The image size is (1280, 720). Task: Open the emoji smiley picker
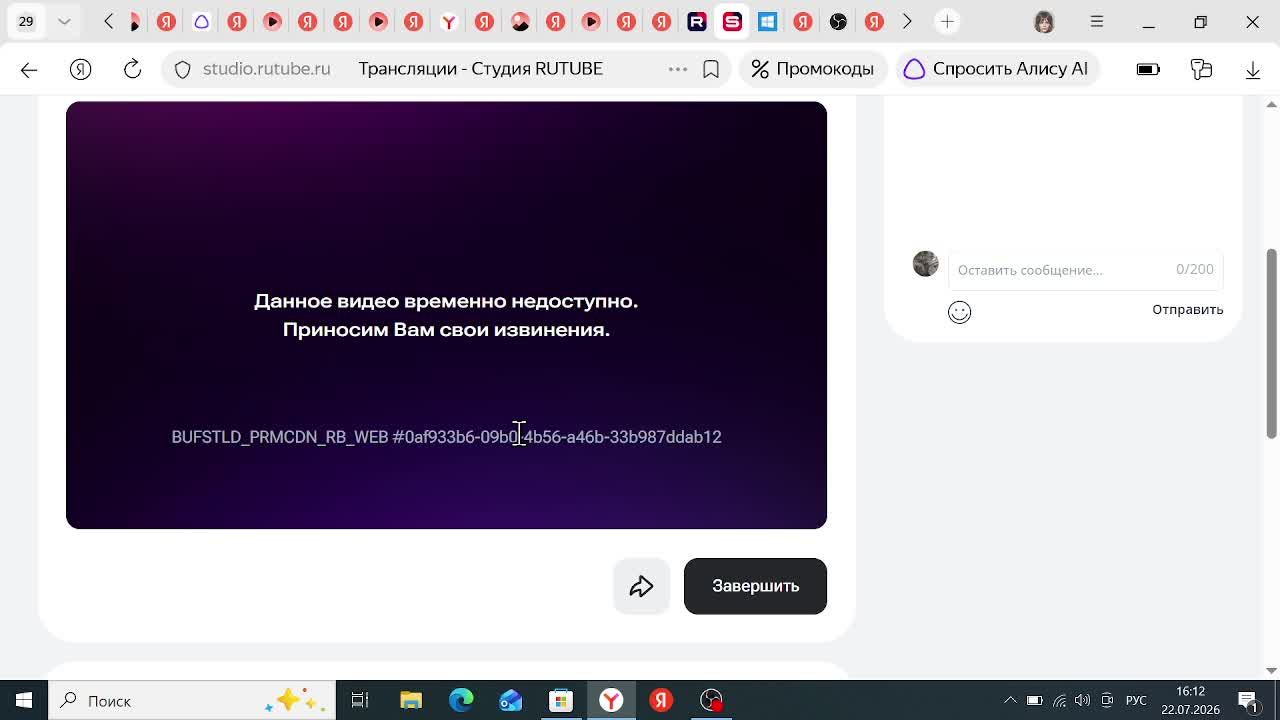[959, 312]
